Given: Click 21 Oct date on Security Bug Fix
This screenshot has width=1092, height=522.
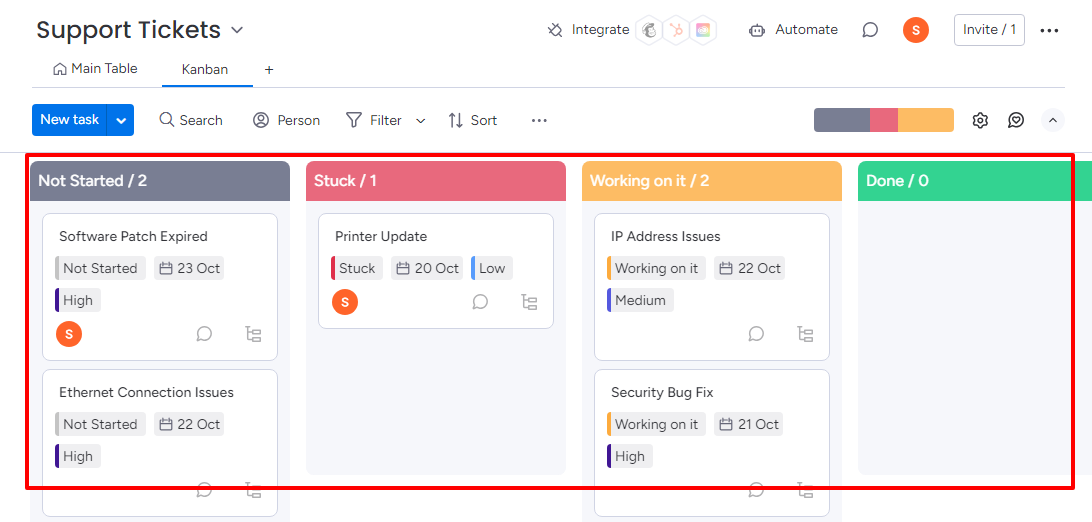Looking at the screenshot, I should point(749,425).
